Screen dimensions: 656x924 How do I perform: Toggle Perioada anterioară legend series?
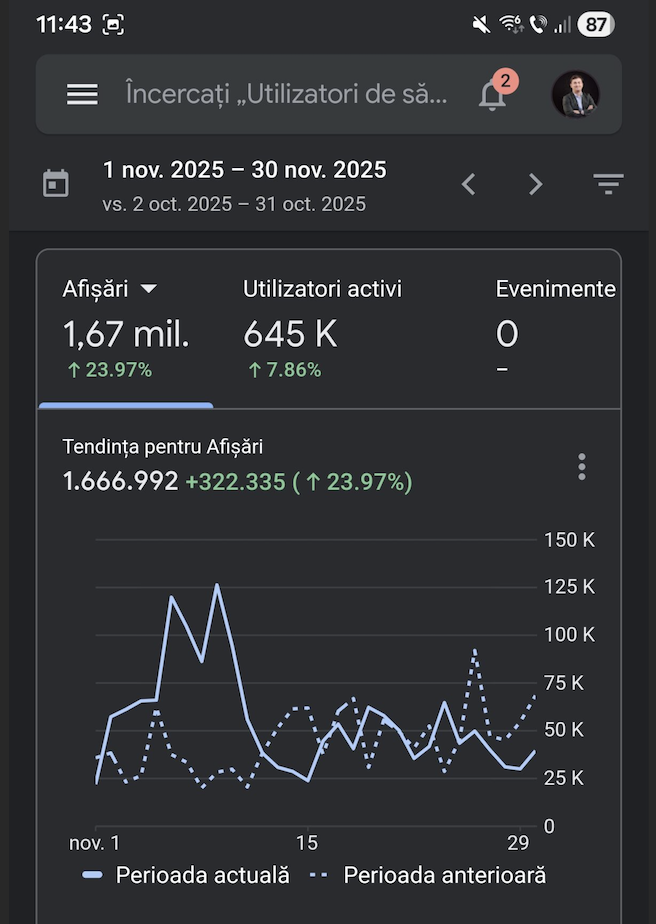[x=429, y=875]
